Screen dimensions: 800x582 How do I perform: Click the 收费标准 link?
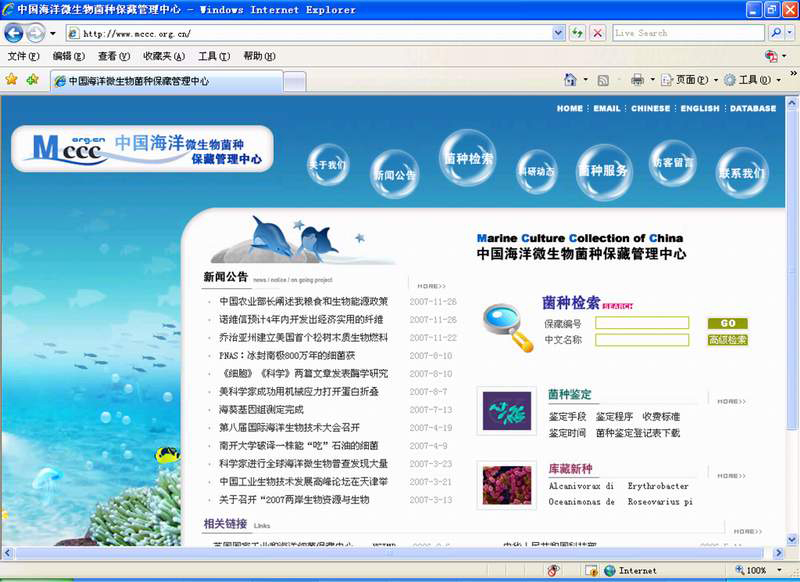click(x=661, y=417)
